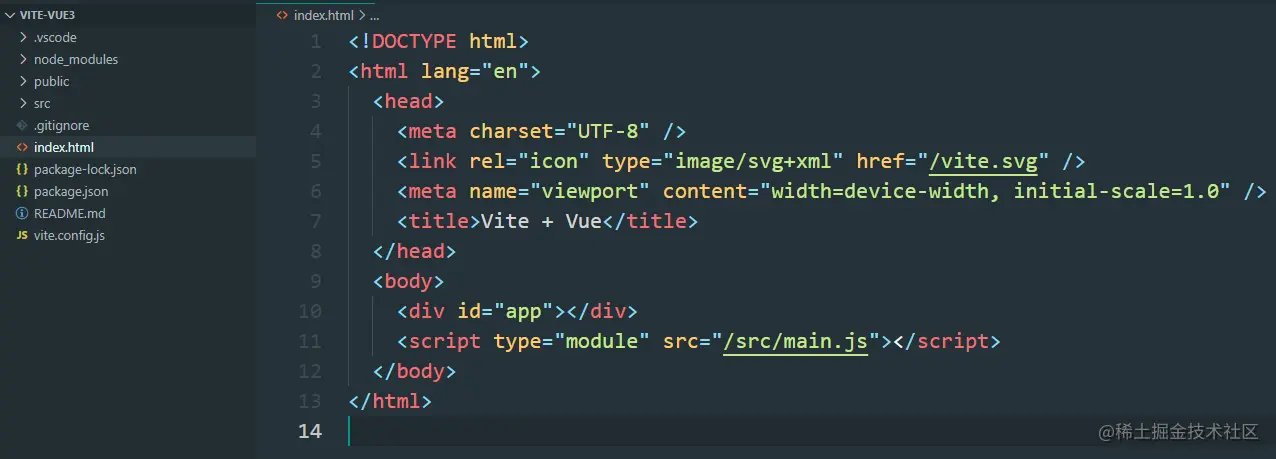Click the "viewport" name value
The height and width of the screenshot is (459, 1276).
tap(591, 191)
